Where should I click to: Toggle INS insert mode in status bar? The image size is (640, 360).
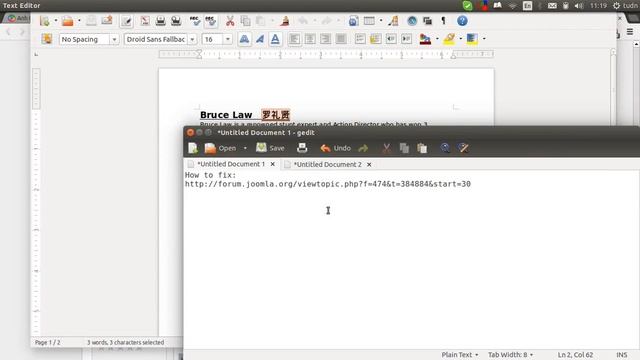pos(622,355)
